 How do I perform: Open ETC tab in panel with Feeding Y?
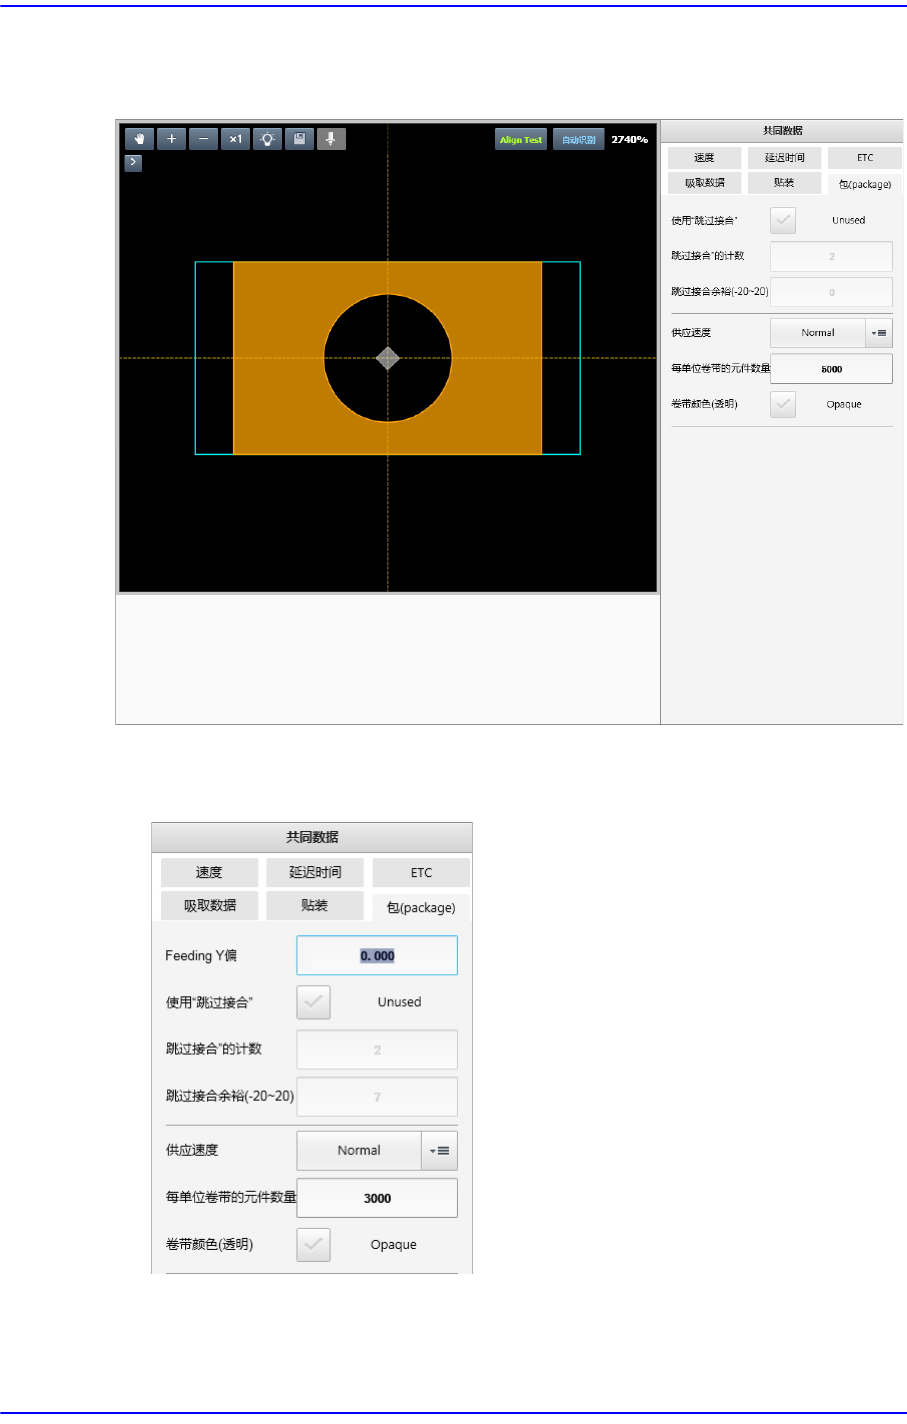[421, 872]
